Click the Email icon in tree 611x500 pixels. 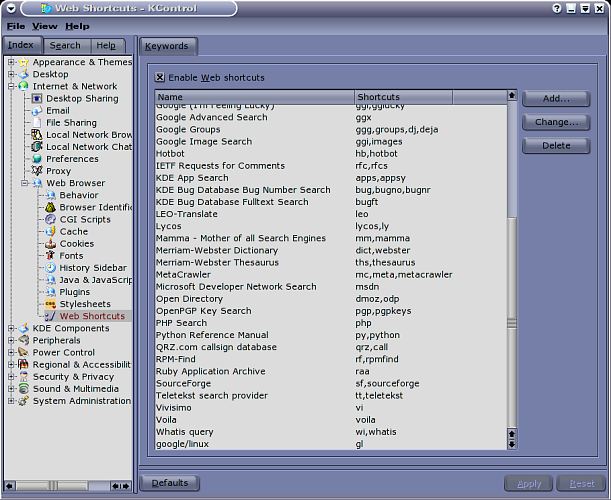37,111
